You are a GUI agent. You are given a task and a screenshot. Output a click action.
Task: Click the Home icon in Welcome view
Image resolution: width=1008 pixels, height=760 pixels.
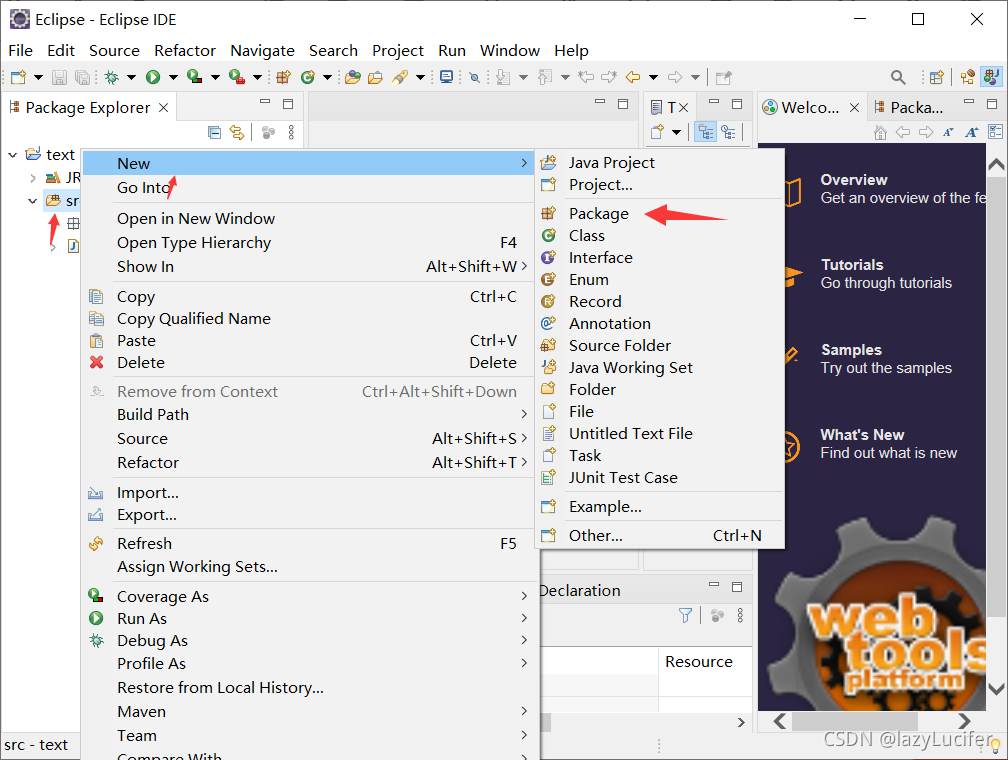(881, 132)
